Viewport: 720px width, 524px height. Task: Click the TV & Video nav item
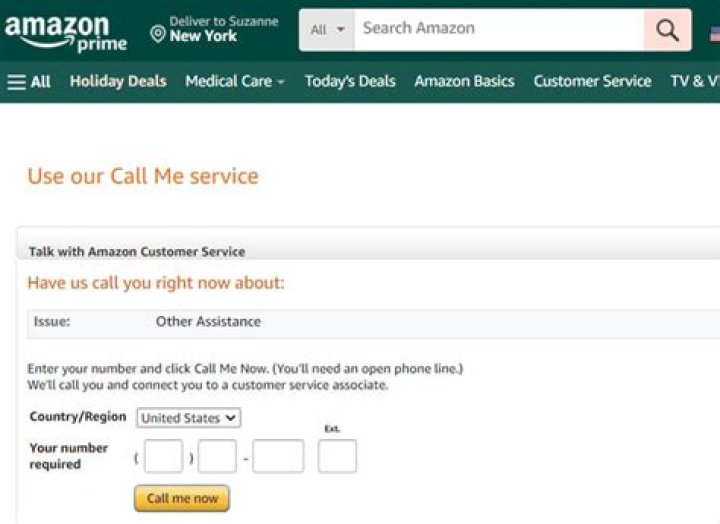coord(694,82)
